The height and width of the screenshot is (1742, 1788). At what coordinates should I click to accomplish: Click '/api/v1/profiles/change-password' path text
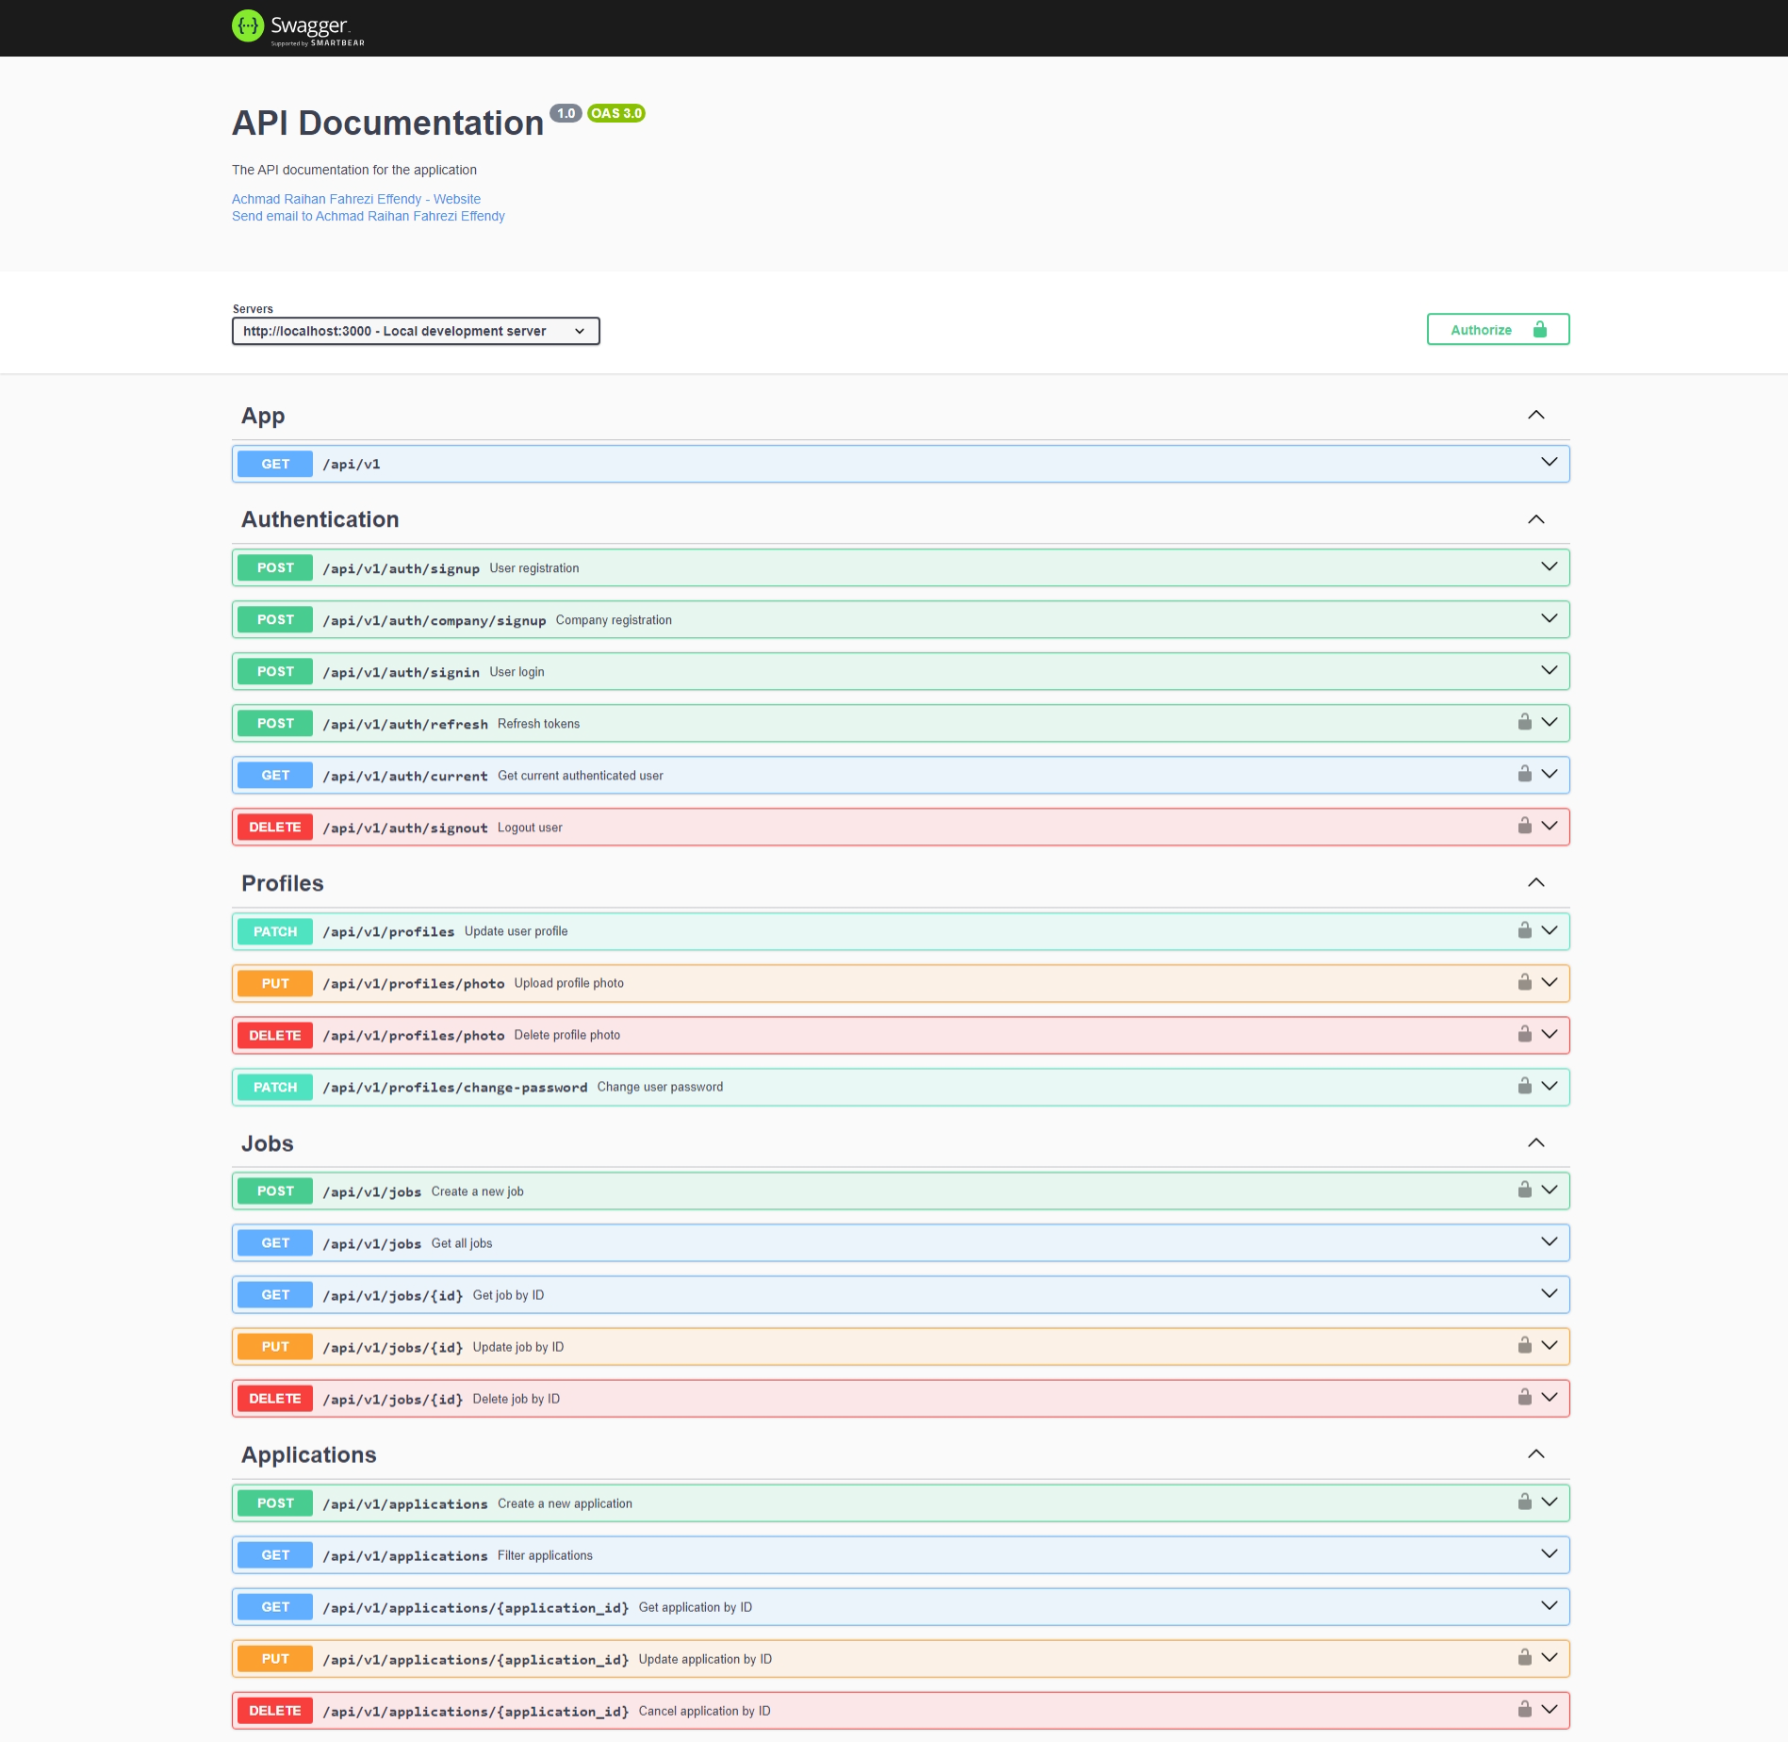(x=455, y=1088)
